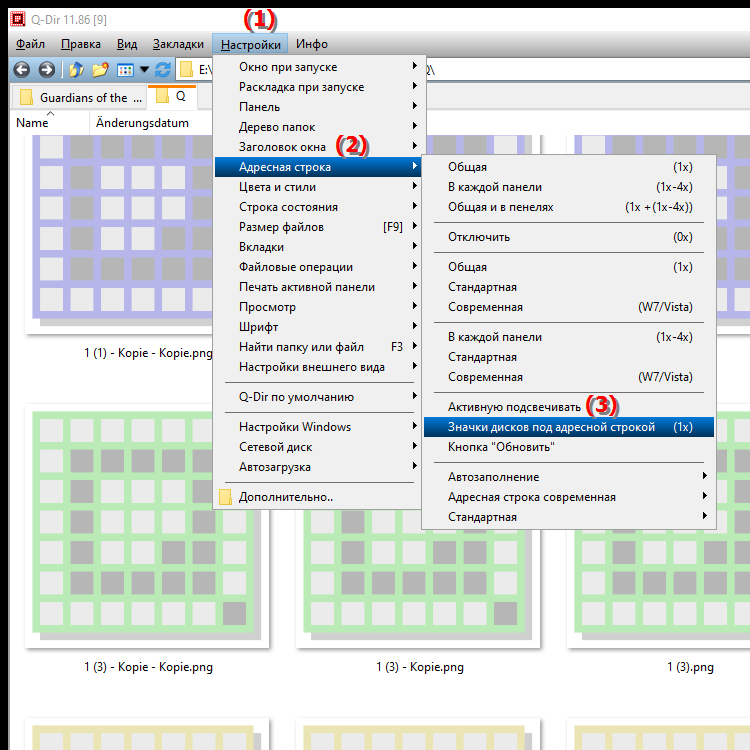
Task: Go back with the left arrow button
Action: (x=22, y=70)
